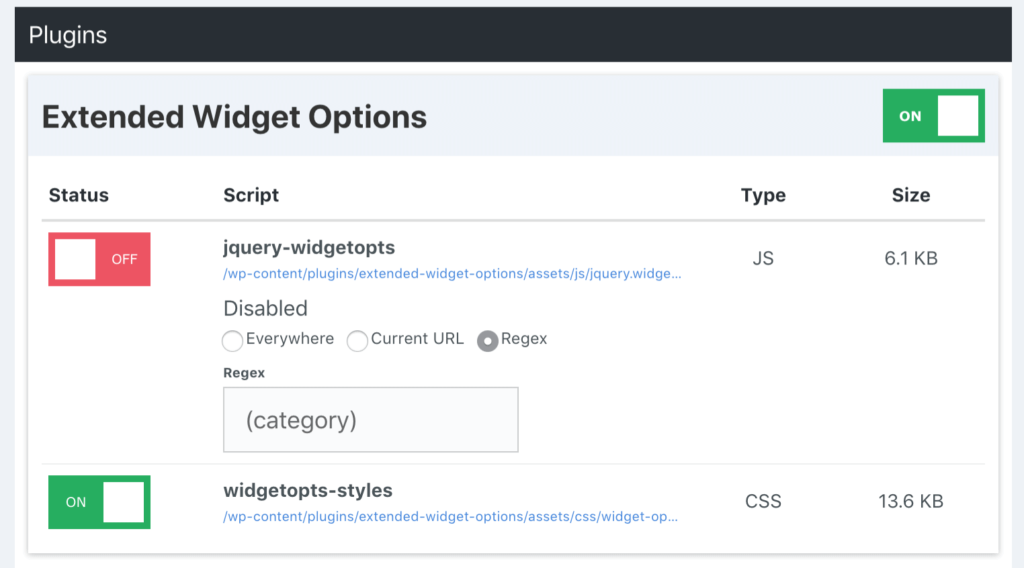Click the widgetopts-styles script name

pyautogui.click(x=307, y=490)
